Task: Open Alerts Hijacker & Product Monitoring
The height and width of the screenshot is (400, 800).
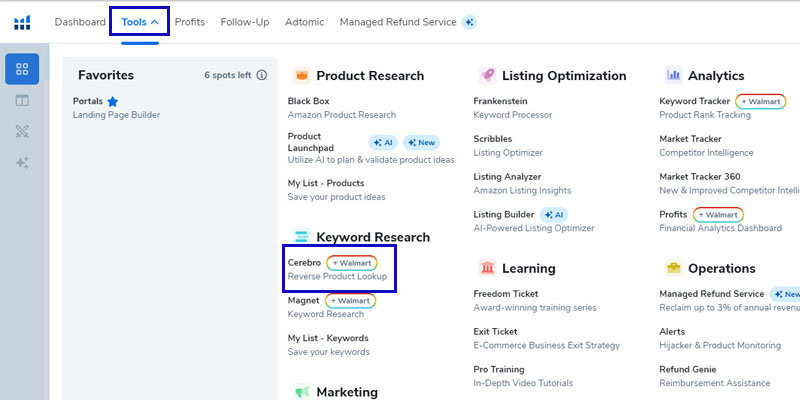Action: [x=720, y=338]
